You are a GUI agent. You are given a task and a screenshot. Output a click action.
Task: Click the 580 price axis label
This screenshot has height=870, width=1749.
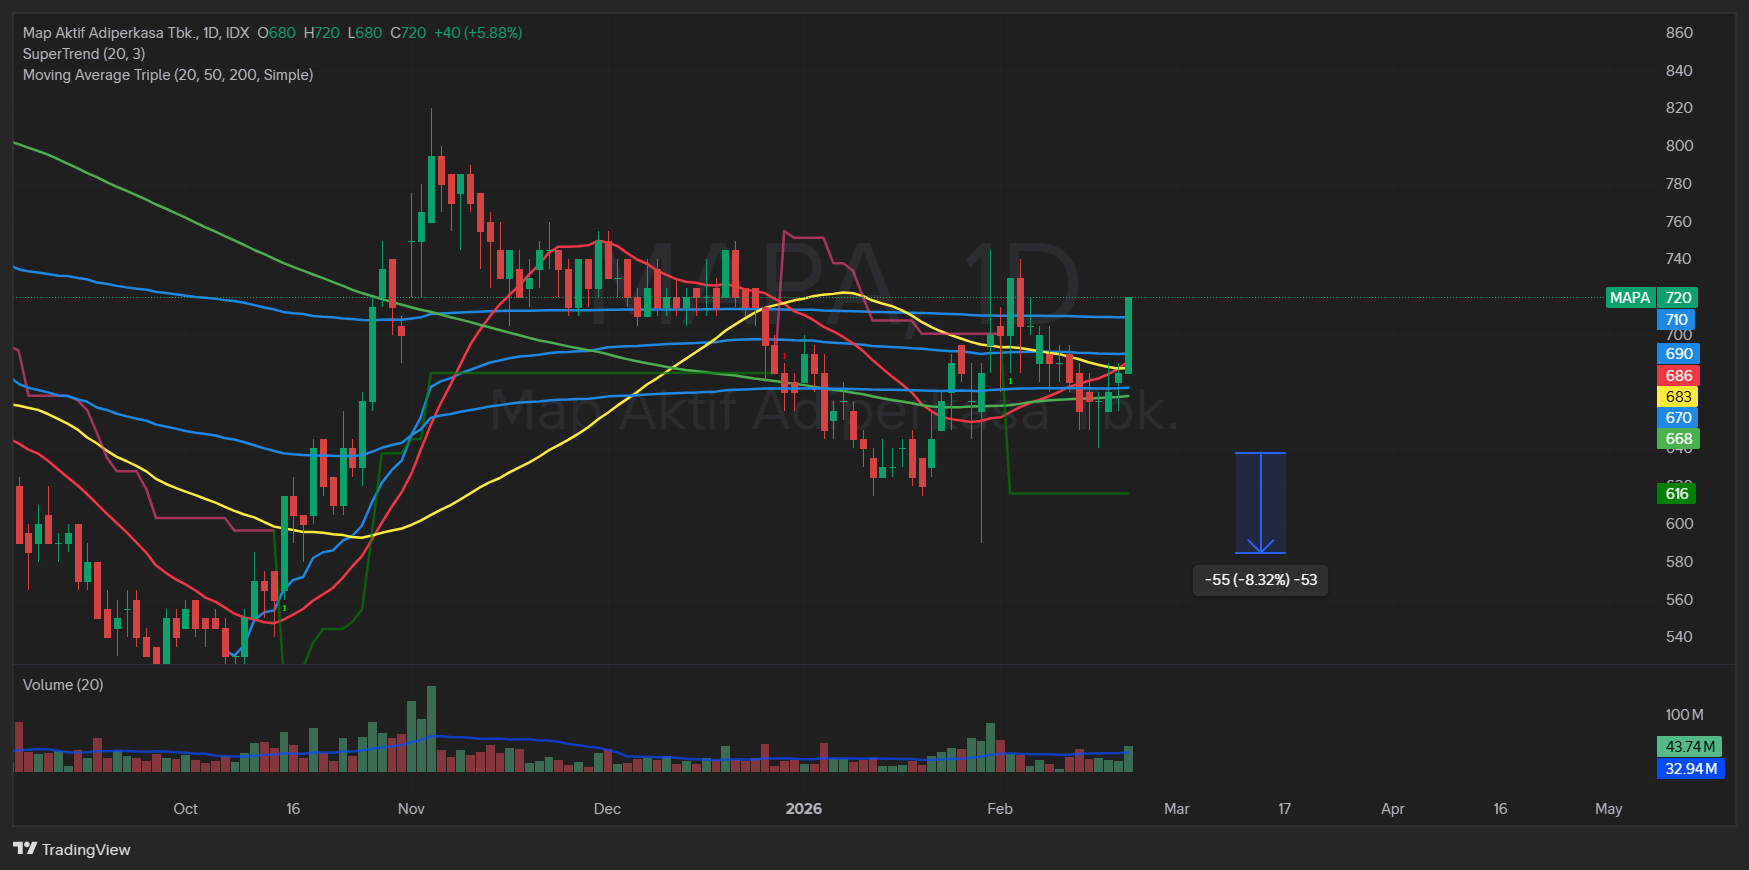click(1679, 562)
